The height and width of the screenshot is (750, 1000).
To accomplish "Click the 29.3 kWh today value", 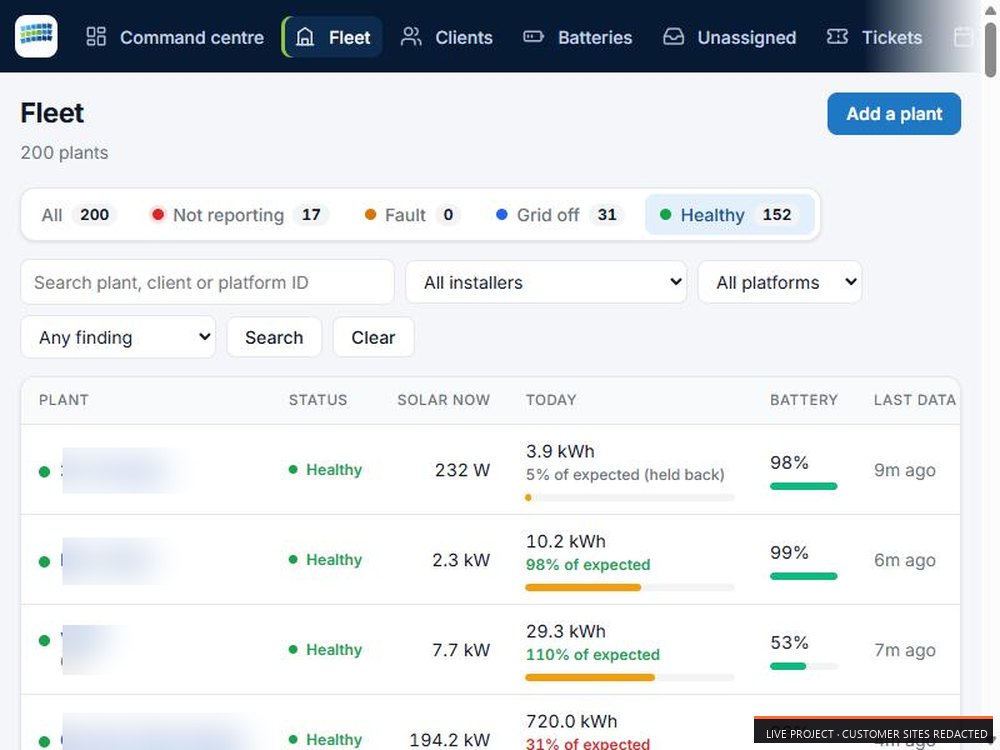I will [566, 631].
